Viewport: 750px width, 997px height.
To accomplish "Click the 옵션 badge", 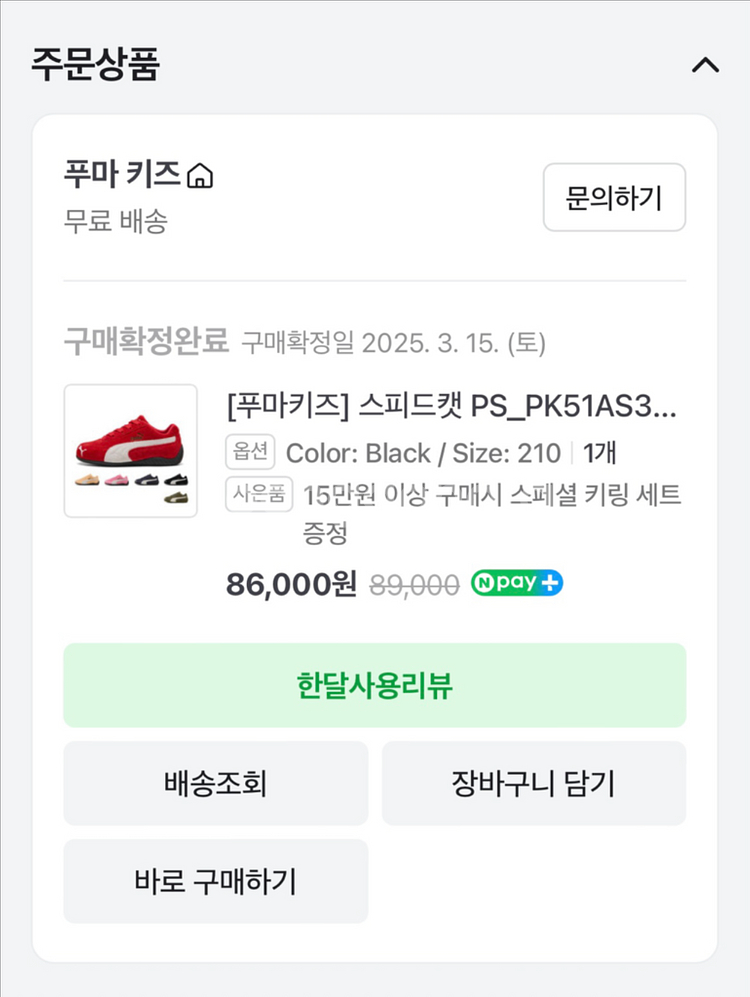I will 250,453.
